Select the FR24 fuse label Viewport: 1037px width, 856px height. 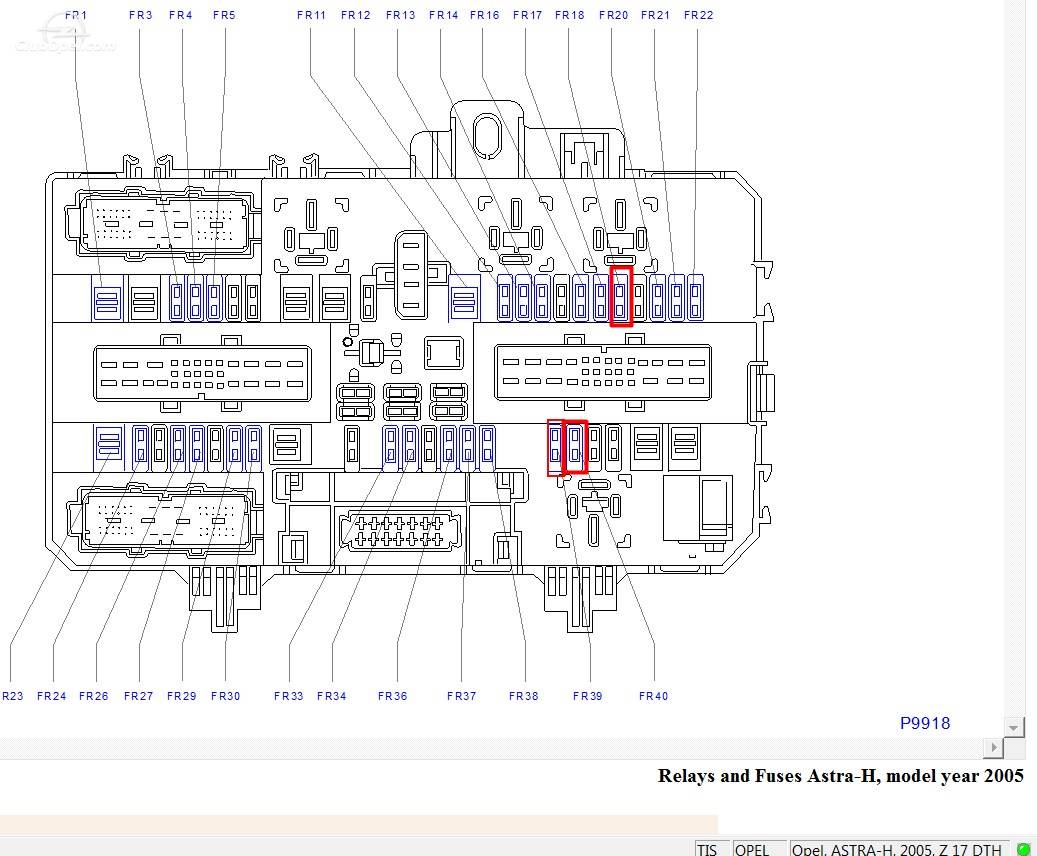[52, 696]
